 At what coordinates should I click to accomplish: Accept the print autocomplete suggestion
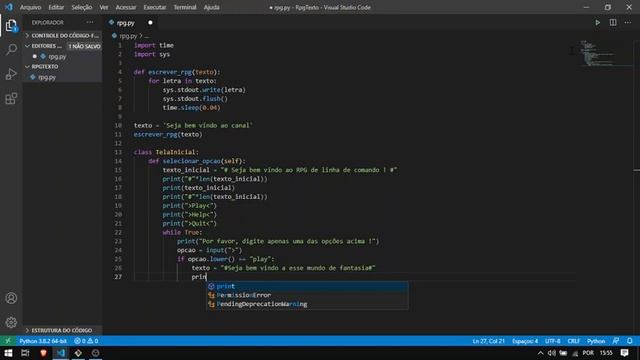coord(307,286)
